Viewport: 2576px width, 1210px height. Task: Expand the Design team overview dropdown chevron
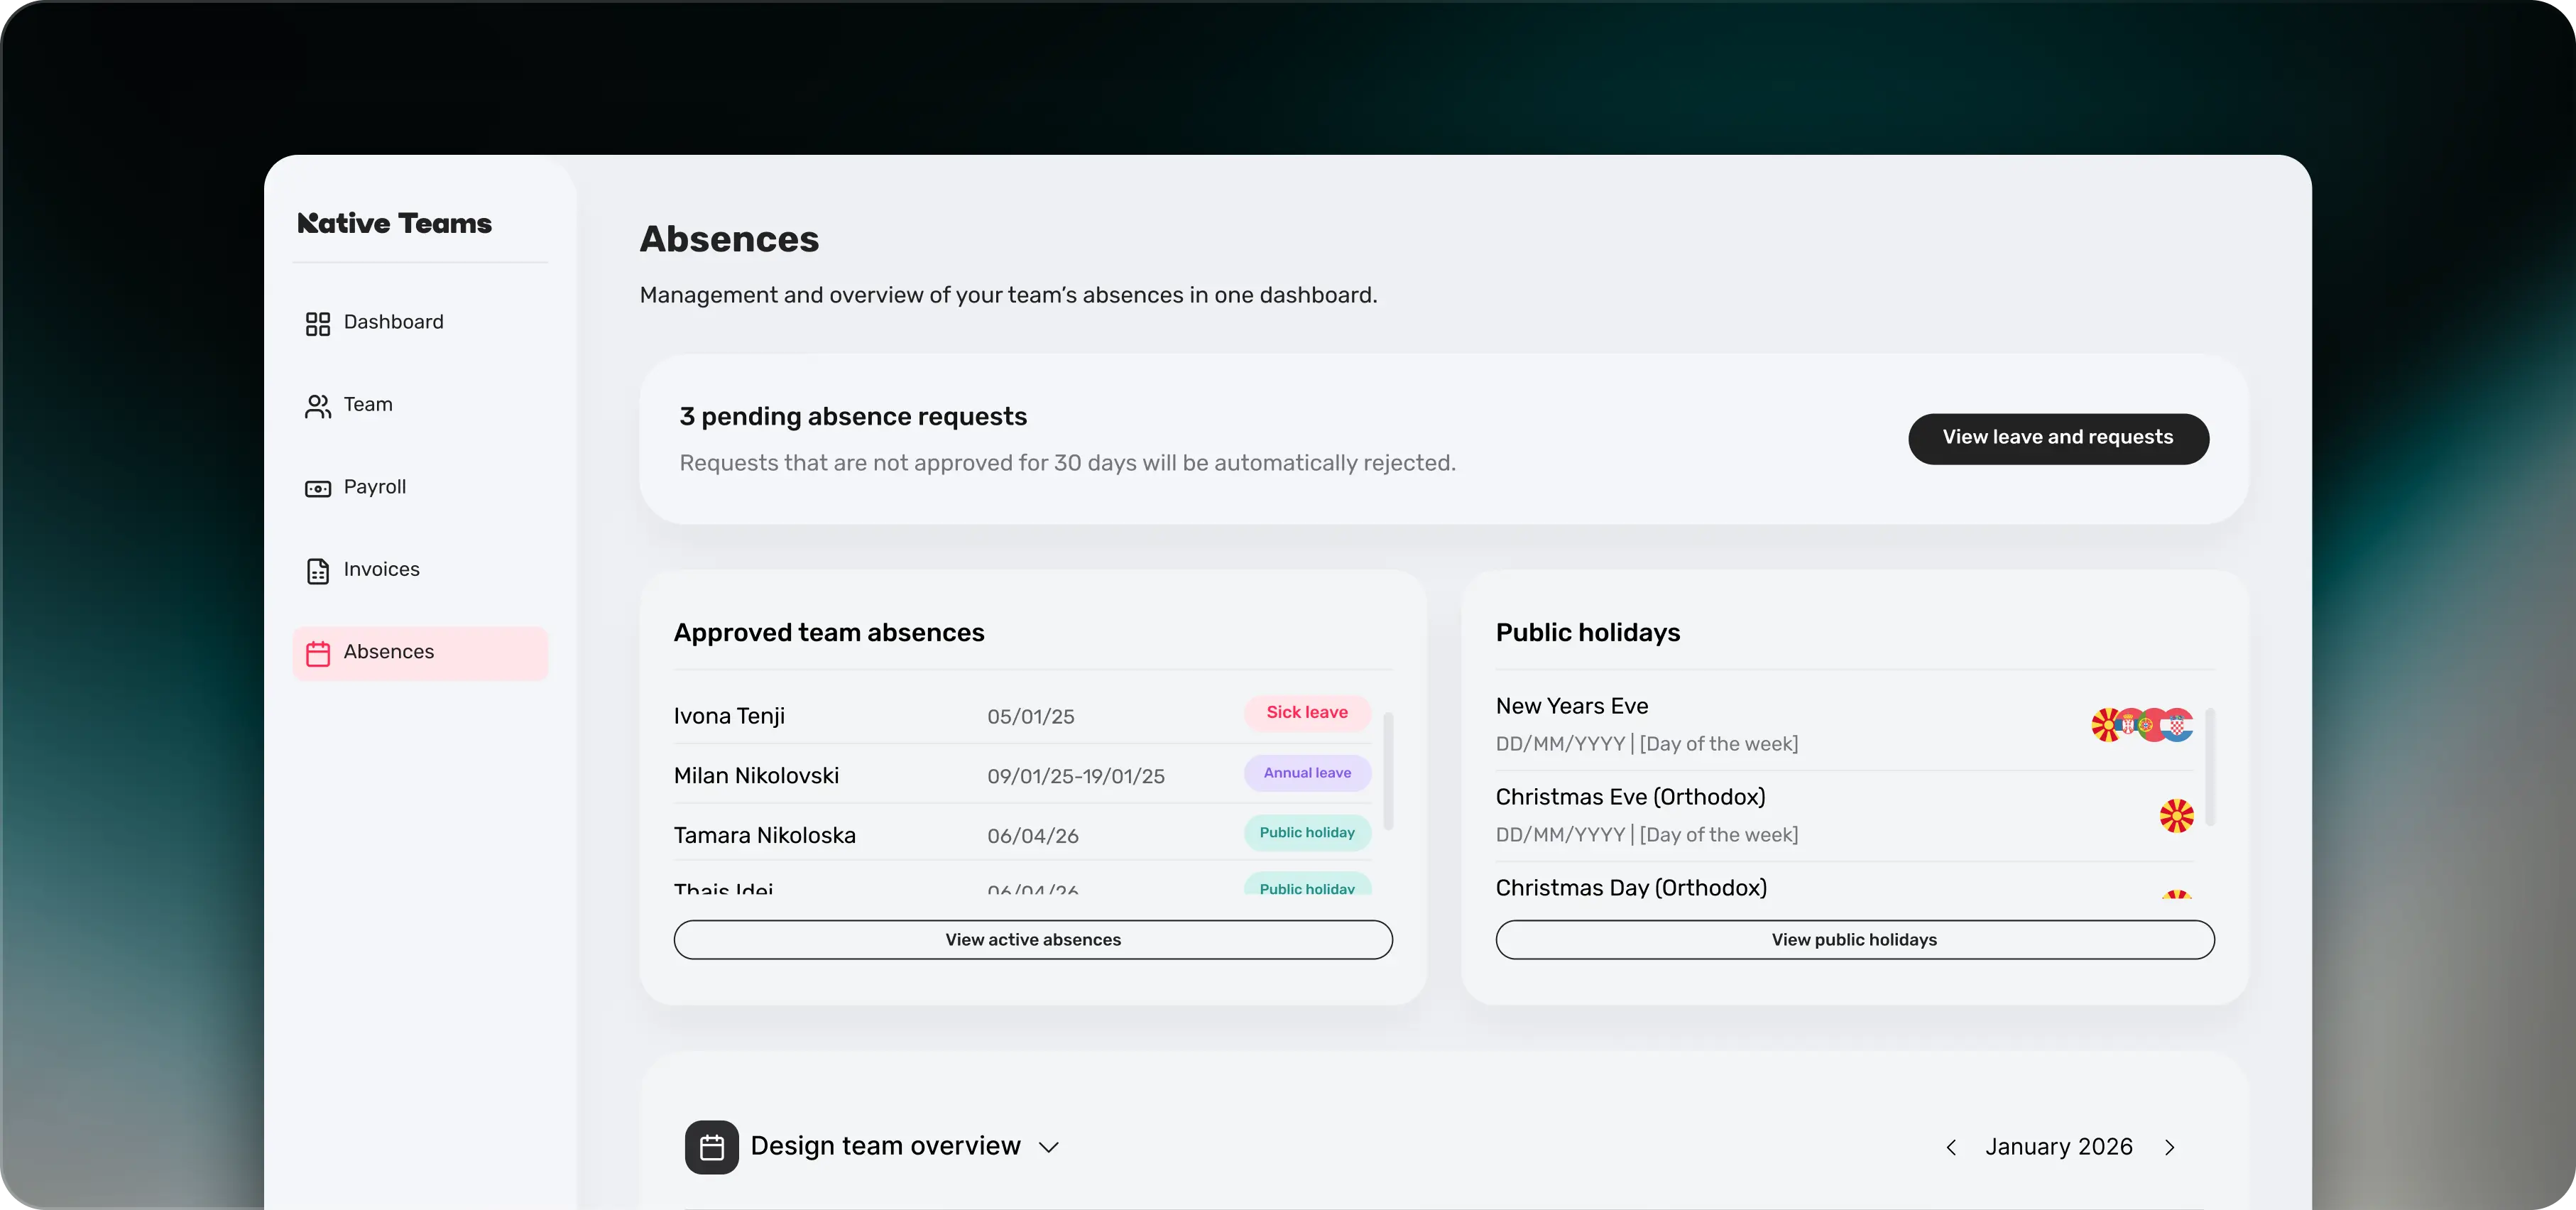click(x=1048, y=1147)
